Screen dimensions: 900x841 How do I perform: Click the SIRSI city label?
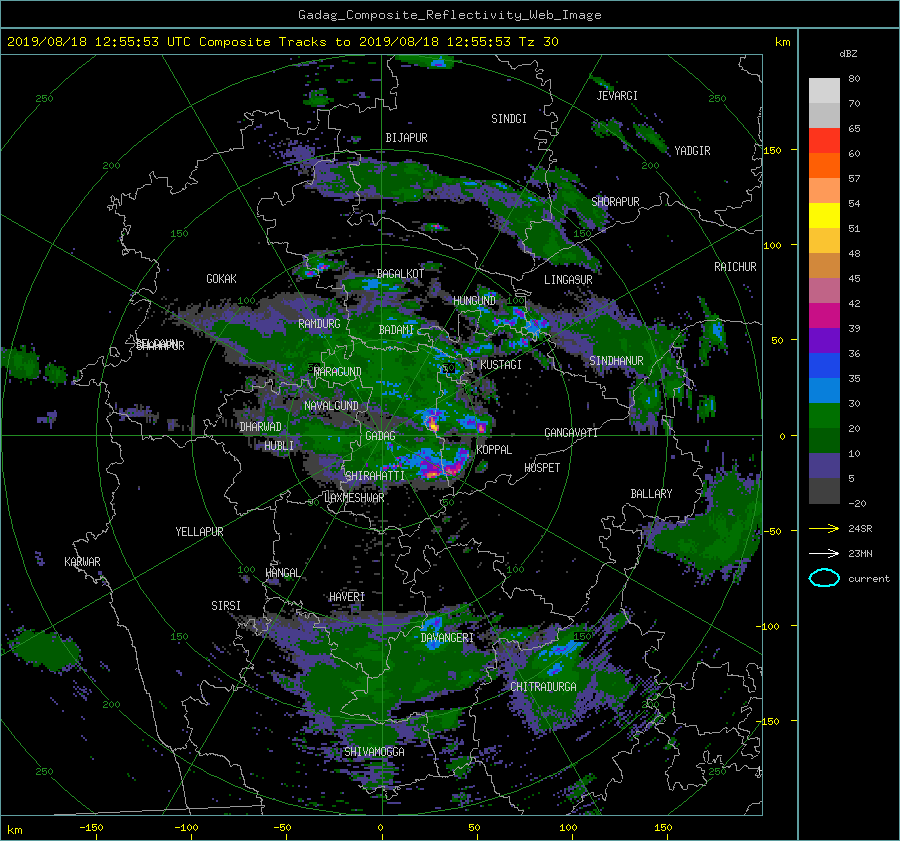[226, 606]
